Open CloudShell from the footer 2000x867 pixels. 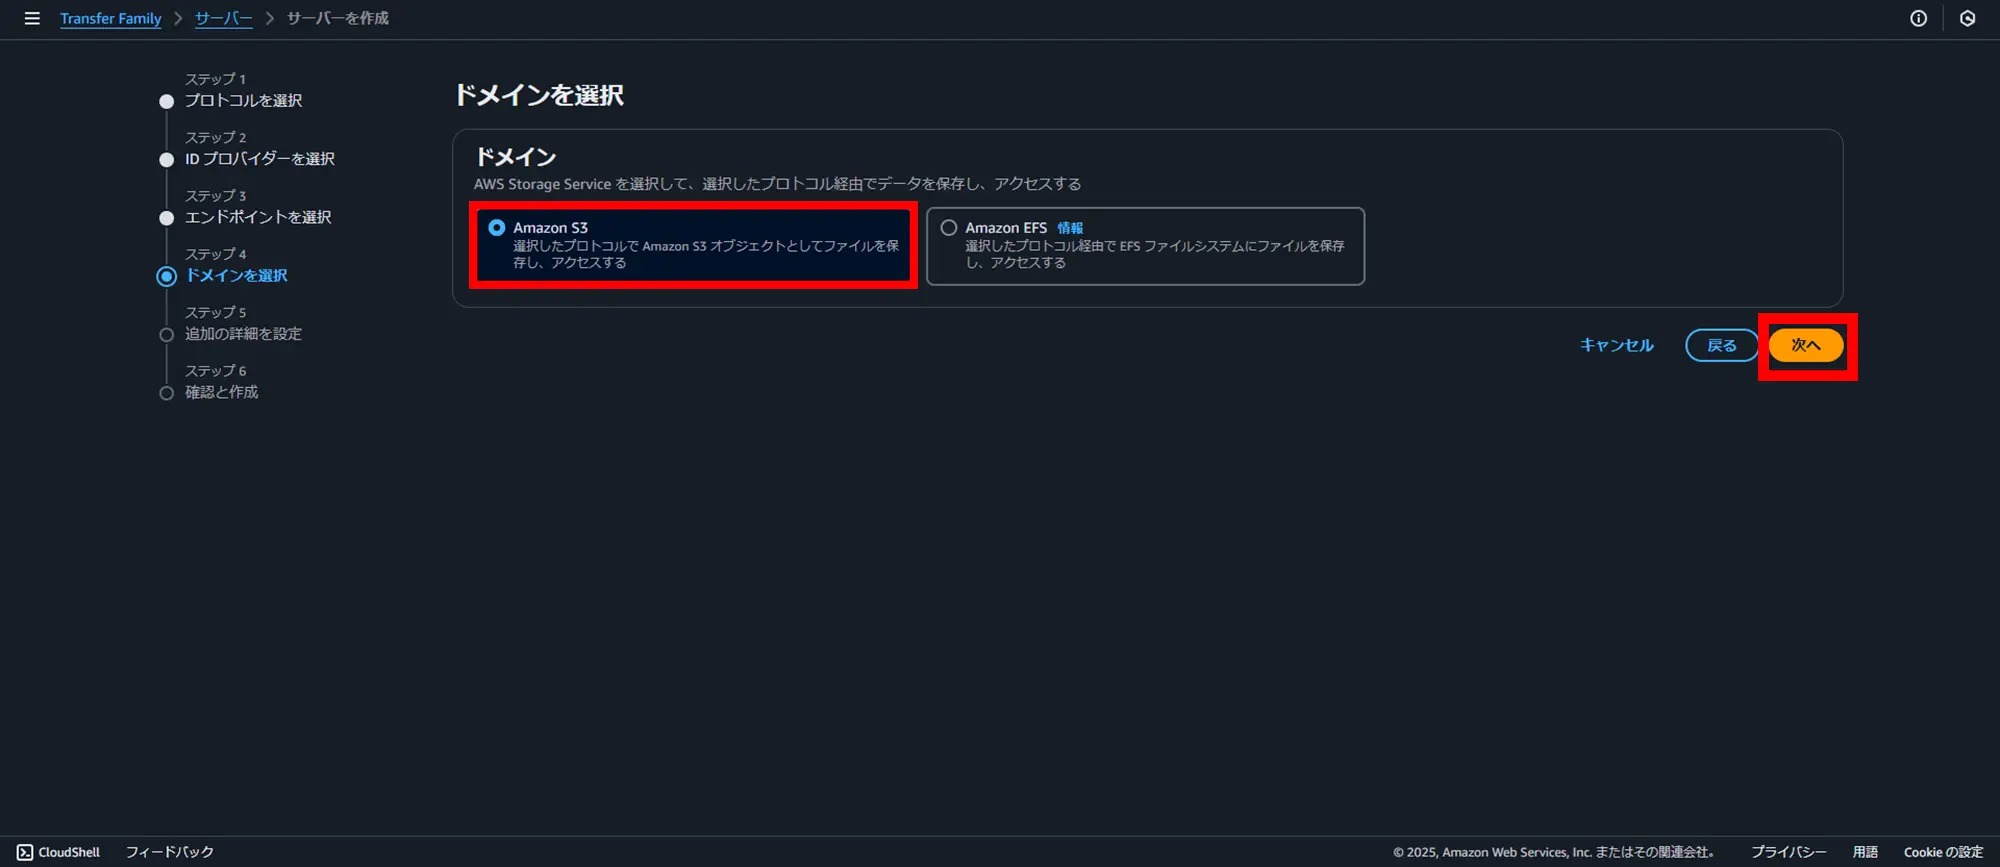click(x=59, y=852)
